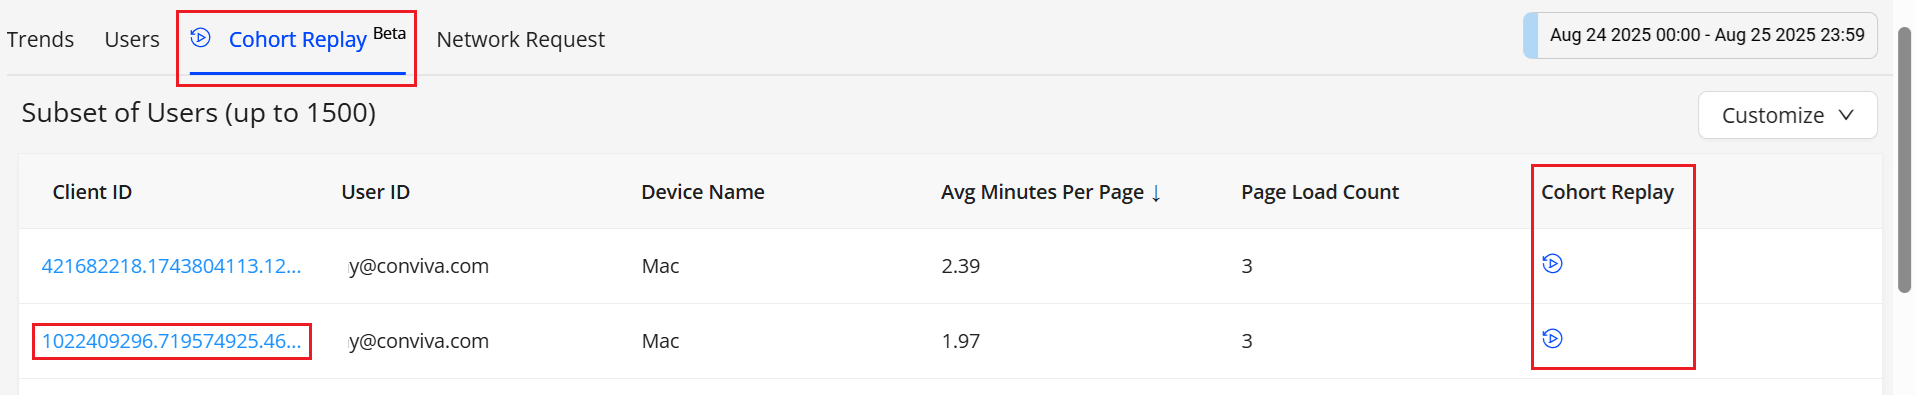Click the User ID column header
This screenshot has height=395, width=1916.
376,192
